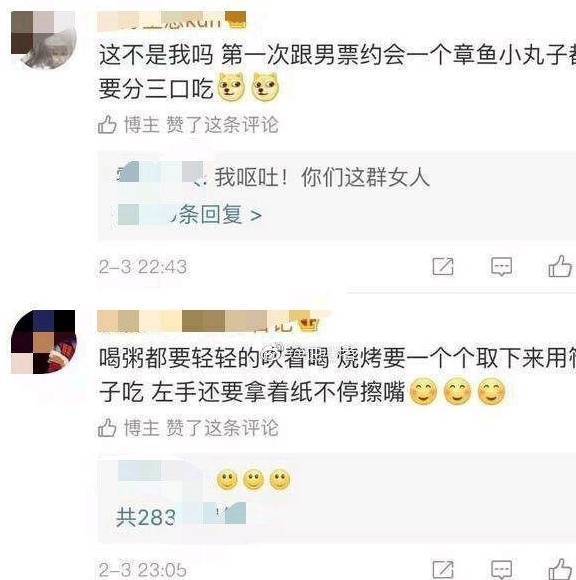
Task: Like the comment posted at 2-3 22:43
Action: pyautogui.click(x=560, y=266)
